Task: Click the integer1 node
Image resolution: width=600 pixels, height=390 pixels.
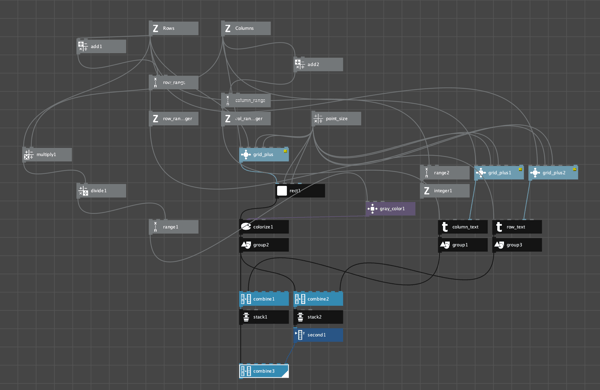Action: coord(445,191)
